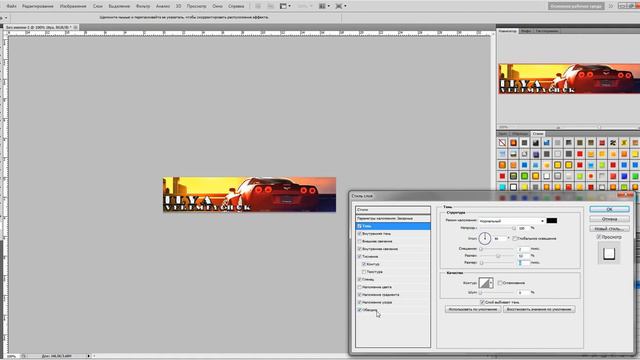Image resolution: width=640 pixels, height=360 pixels.
Task: Switch to the Гистограмма panel tab
Action: click(x=547, y=31)
